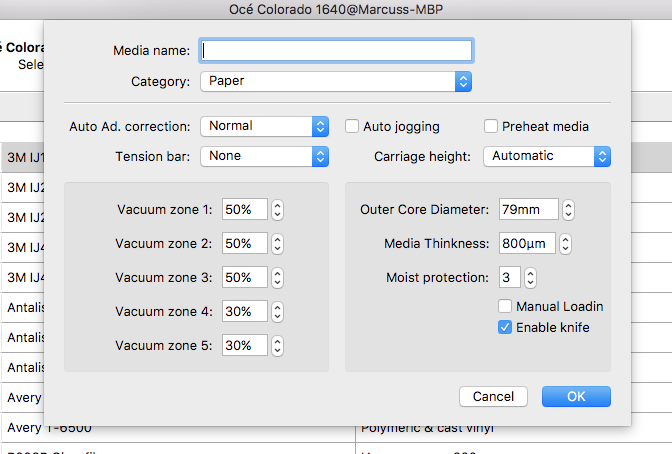Enable the Preheat media checkbox
Image resolution: width=672 pixels, height=454 pixels.
491,126
